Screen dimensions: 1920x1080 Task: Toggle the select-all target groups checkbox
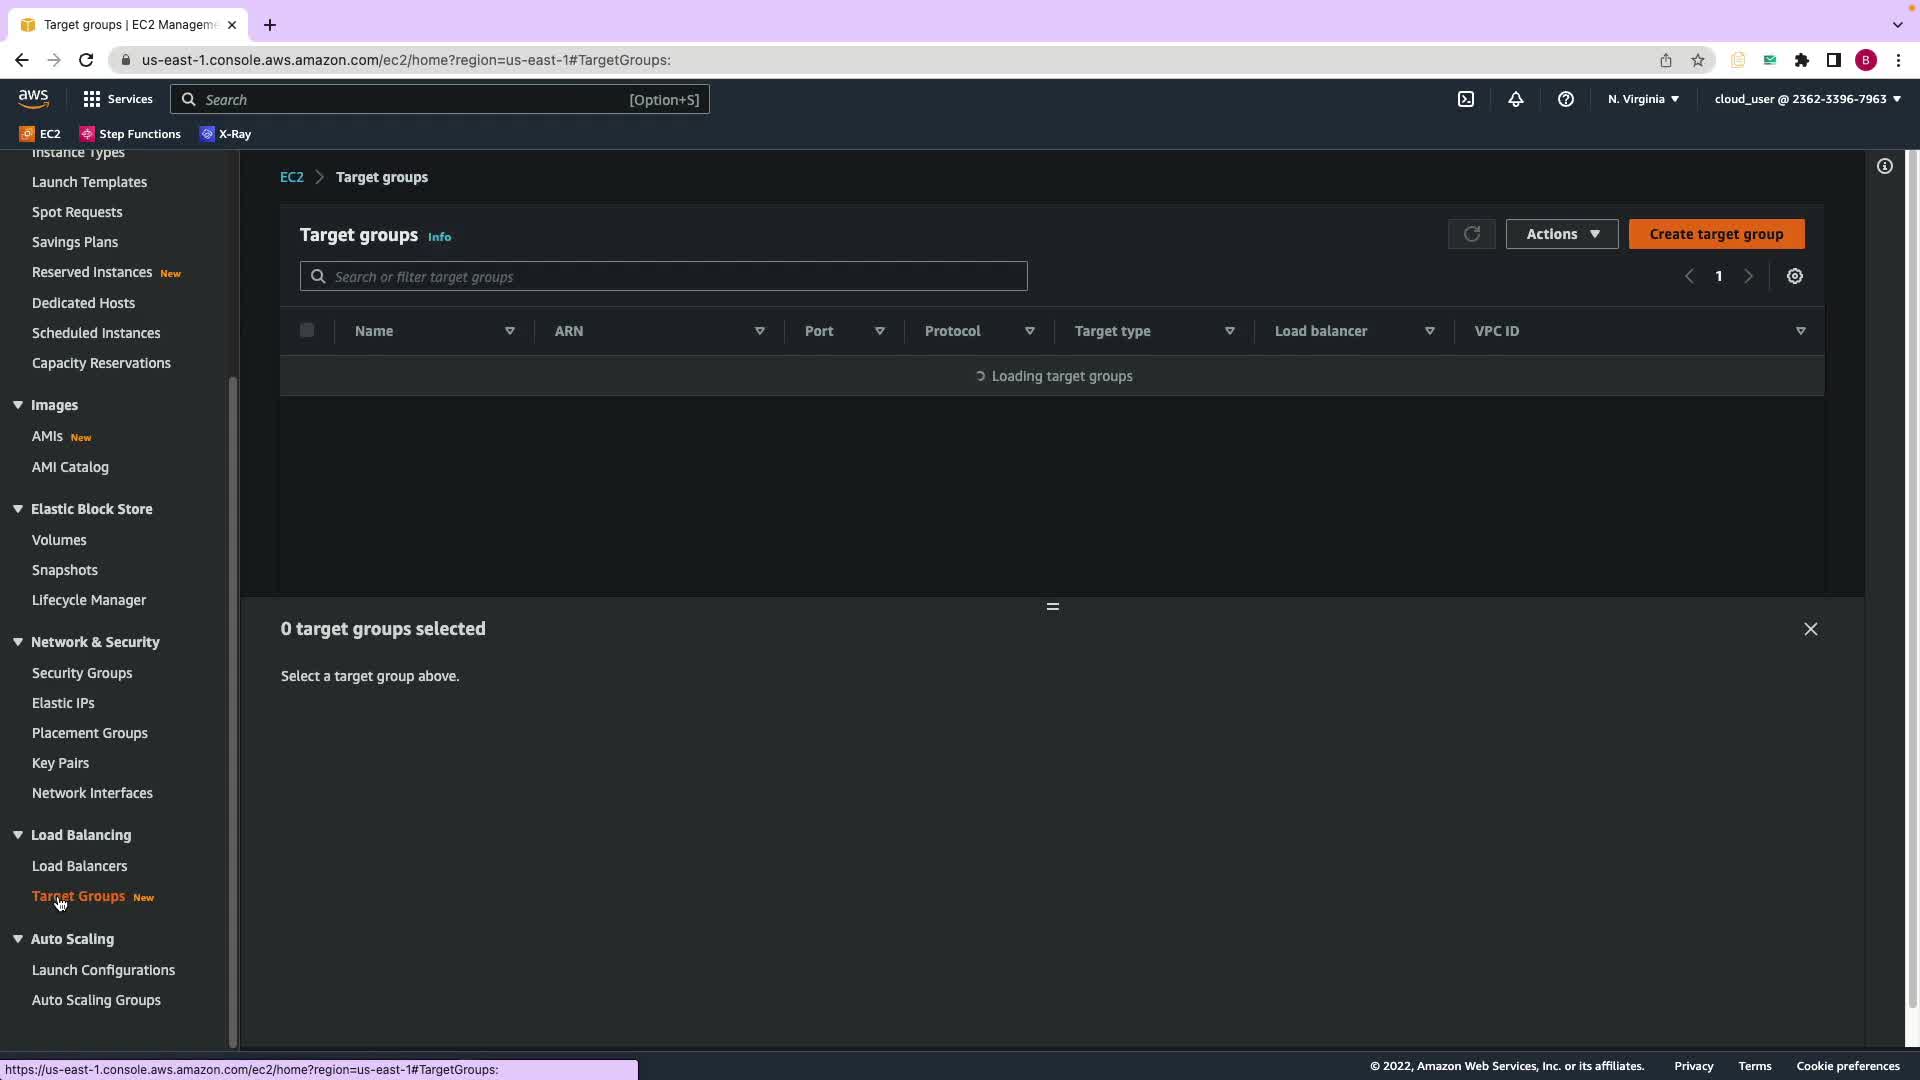[x=307, y=330]
